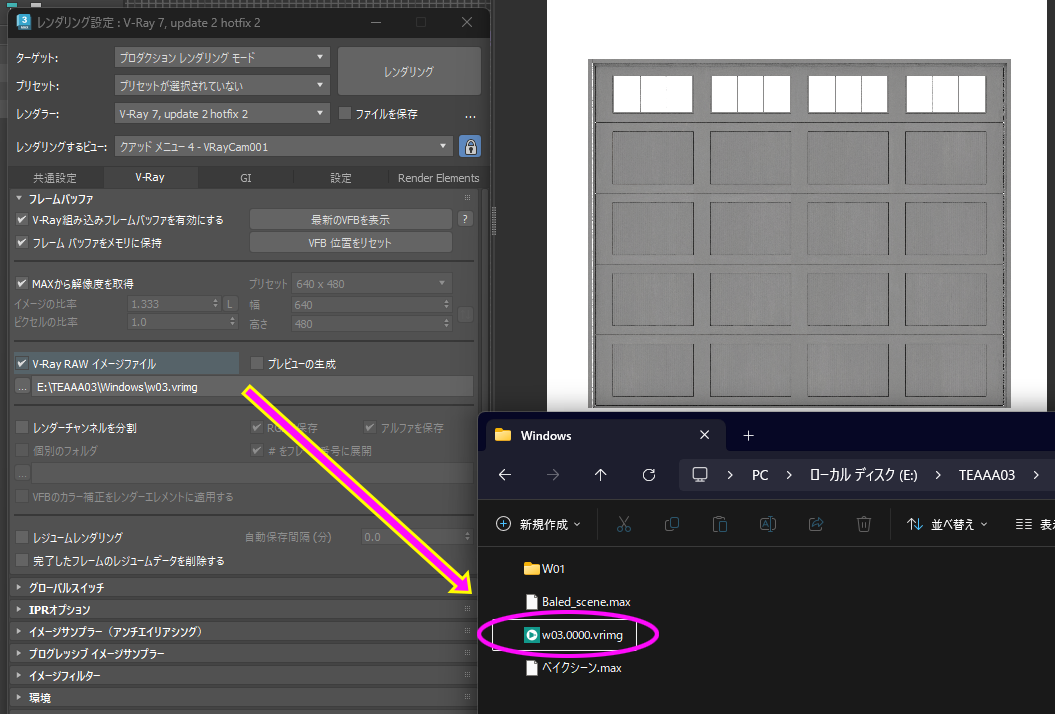Click the paste clipboard icon in Explorer
Viewport: 1055px width, 714px height.
(719, 524)
